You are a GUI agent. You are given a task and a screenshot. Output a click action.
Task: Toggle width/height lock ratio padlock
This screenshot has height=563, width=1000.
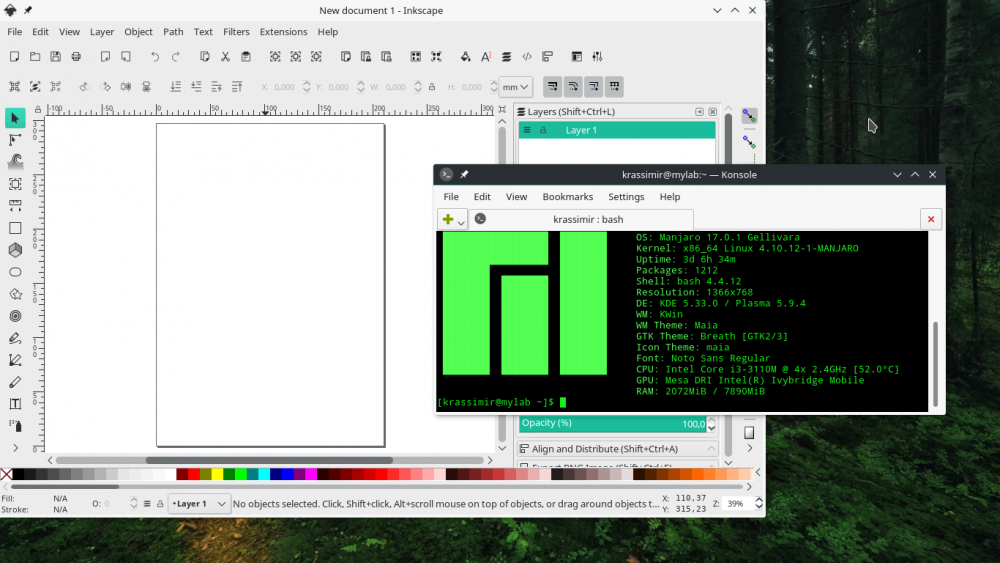[432, 87]
